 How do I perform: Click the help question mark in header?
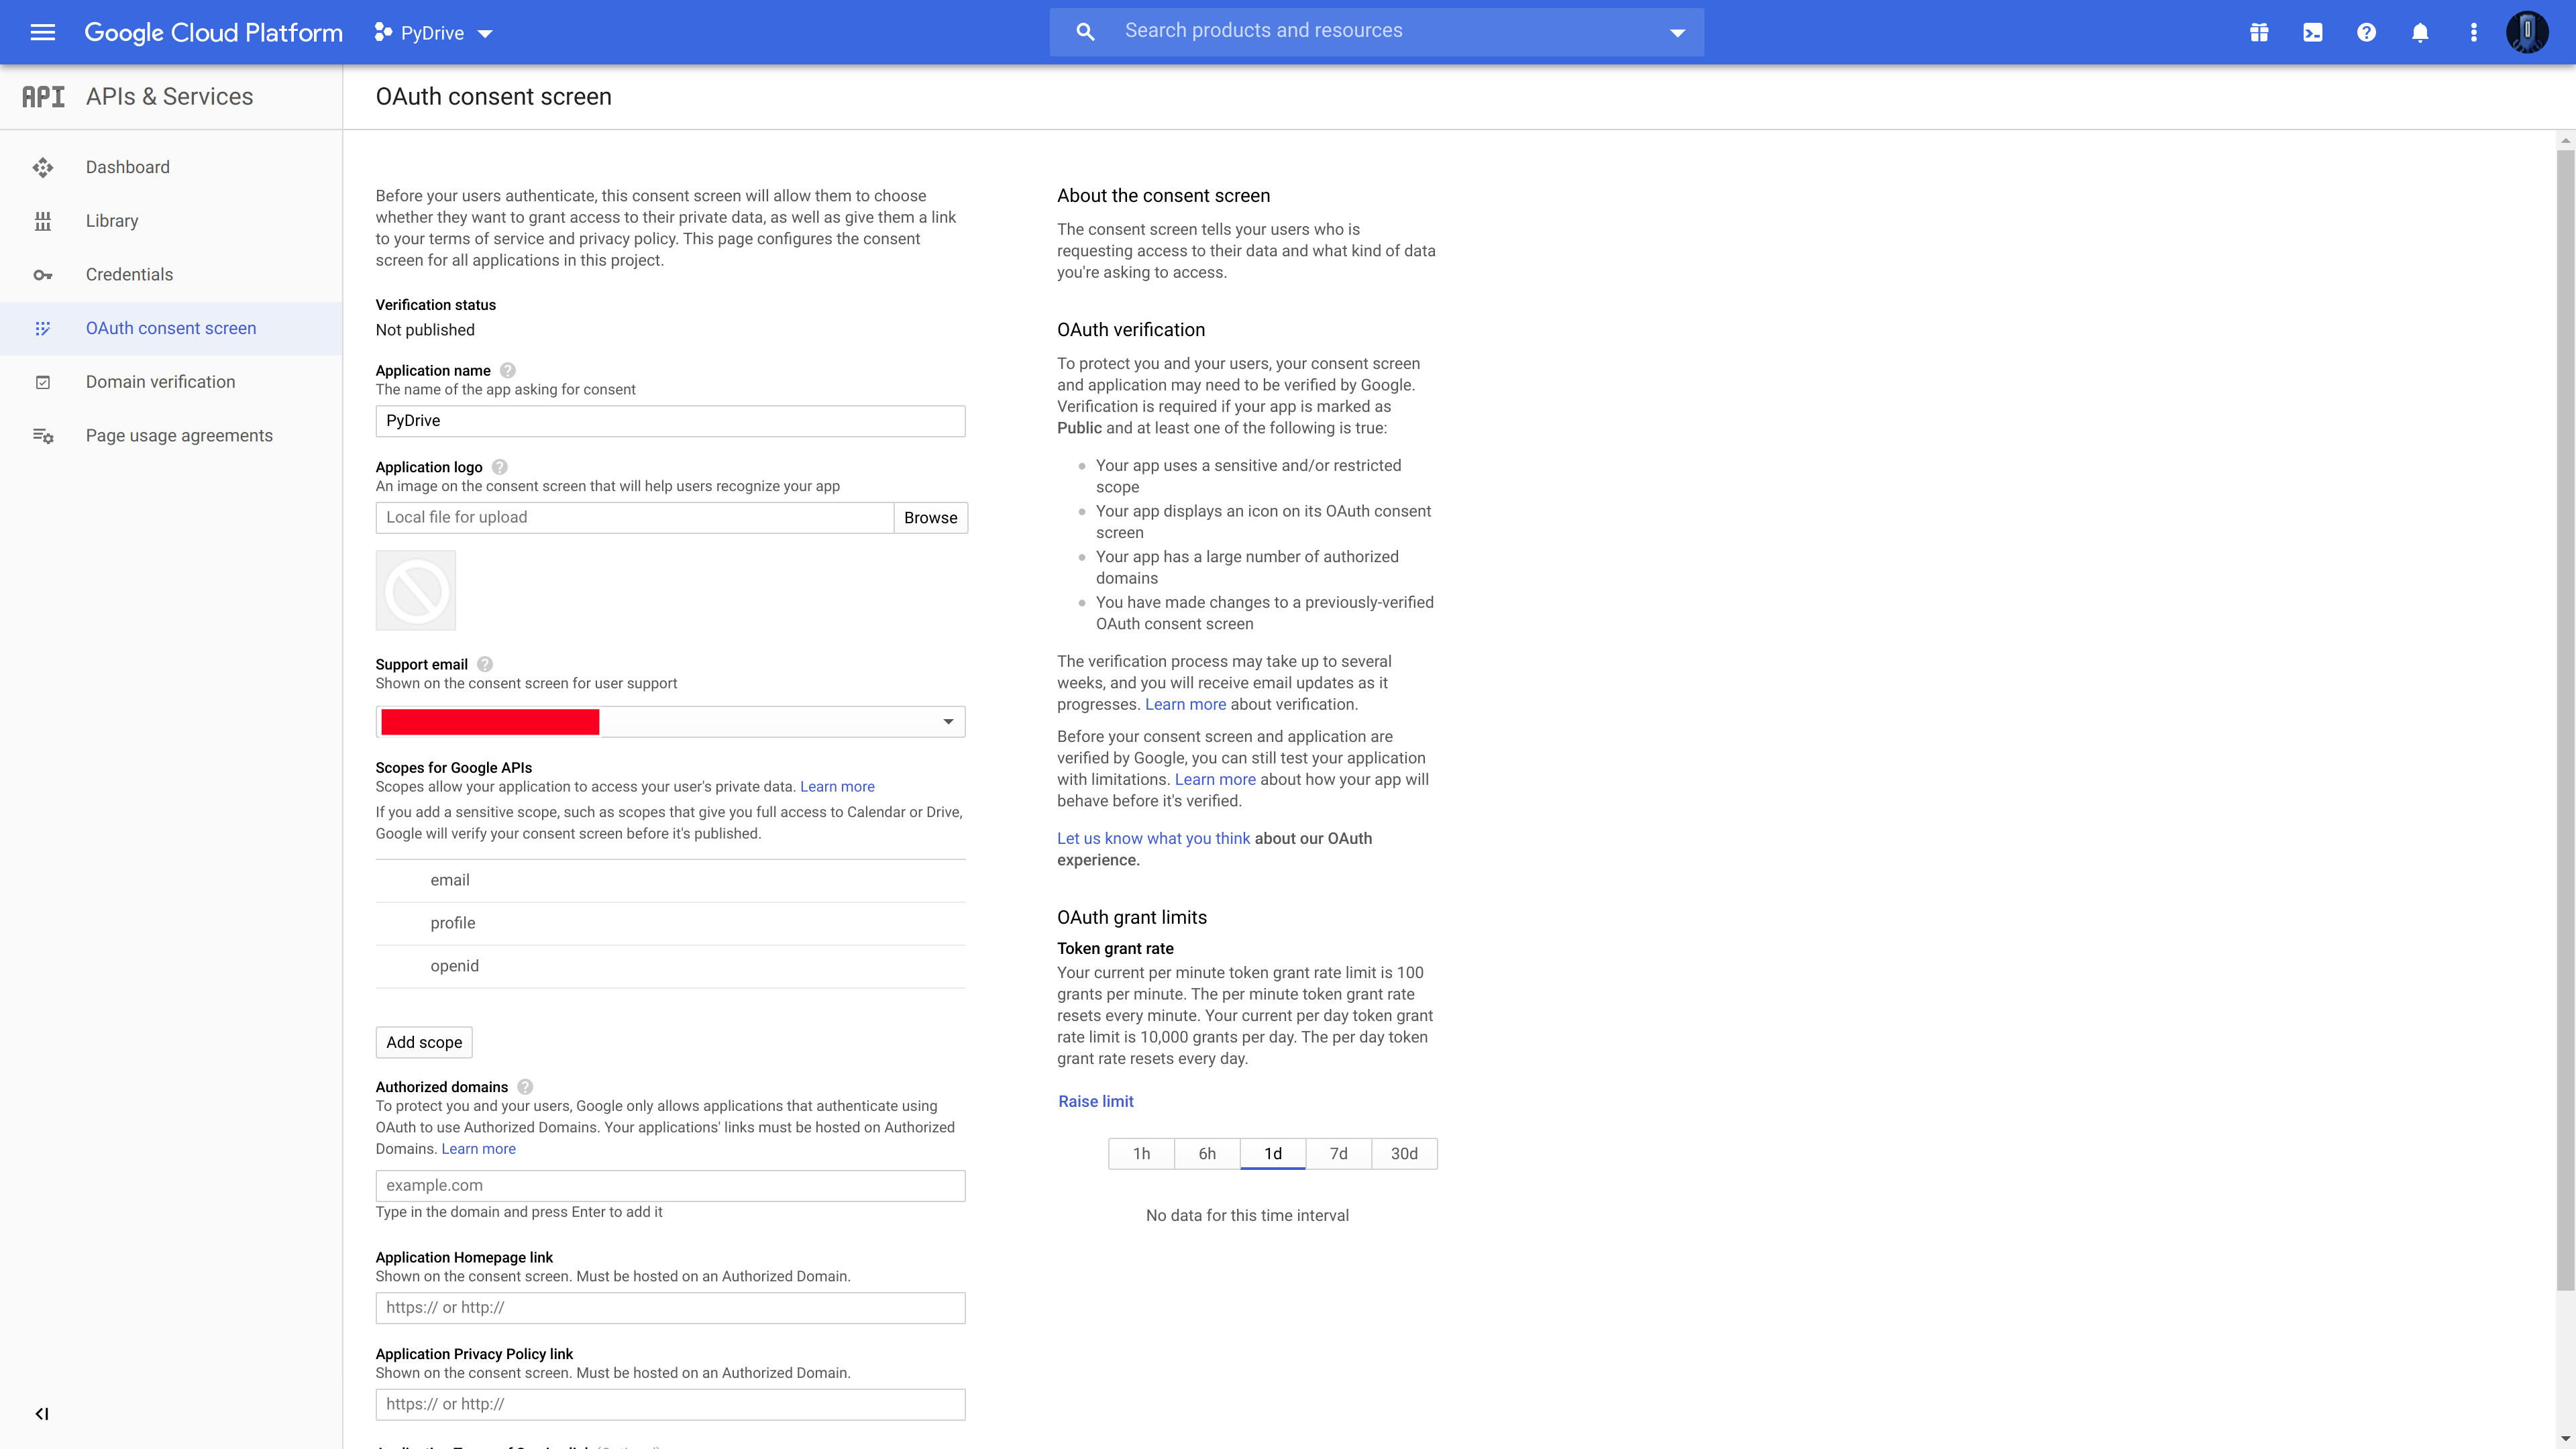tap(2366, 32)
